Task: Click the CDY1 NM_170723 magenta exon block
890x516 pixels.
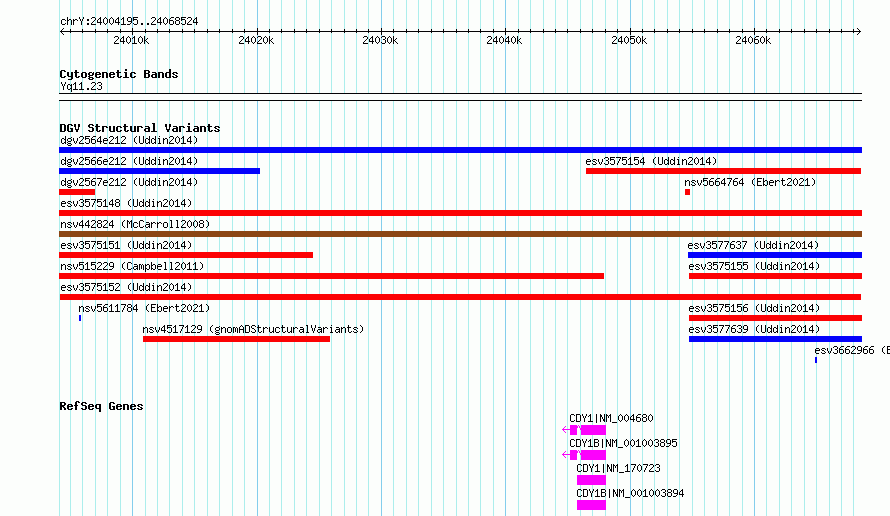Action: pos(591,480)
